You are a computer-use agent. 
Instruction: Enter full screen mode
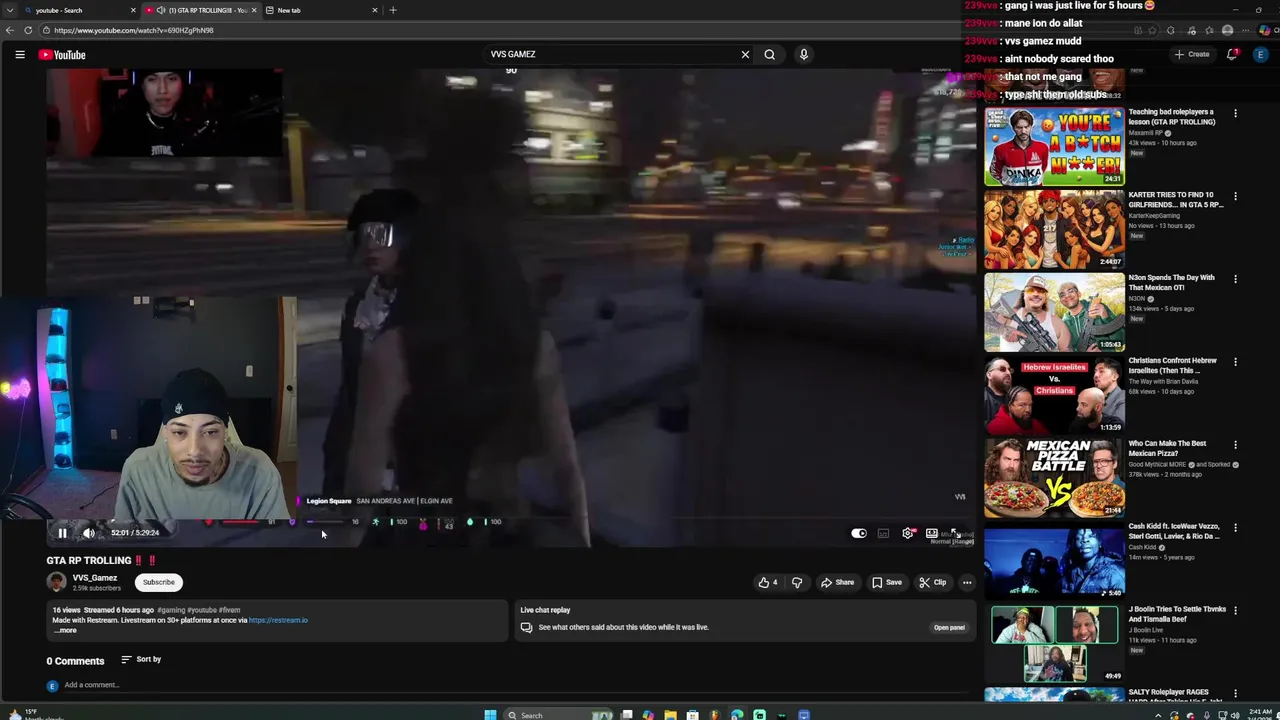pyautogui.click(x=956, y=533)
